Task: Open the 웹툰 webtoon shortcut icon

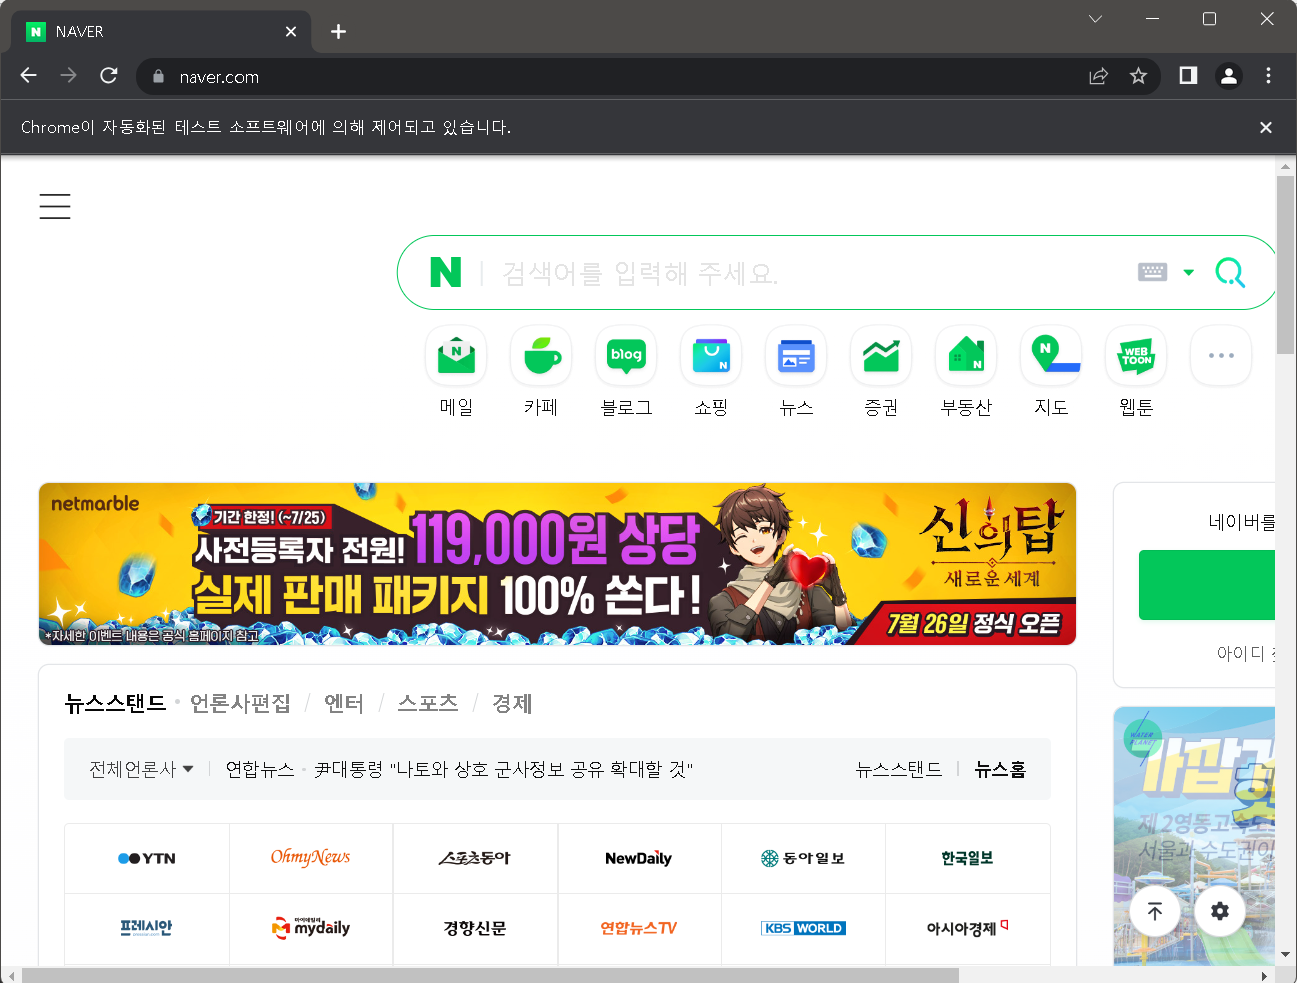Action: pyautogui.click(x=1136, y=355)
